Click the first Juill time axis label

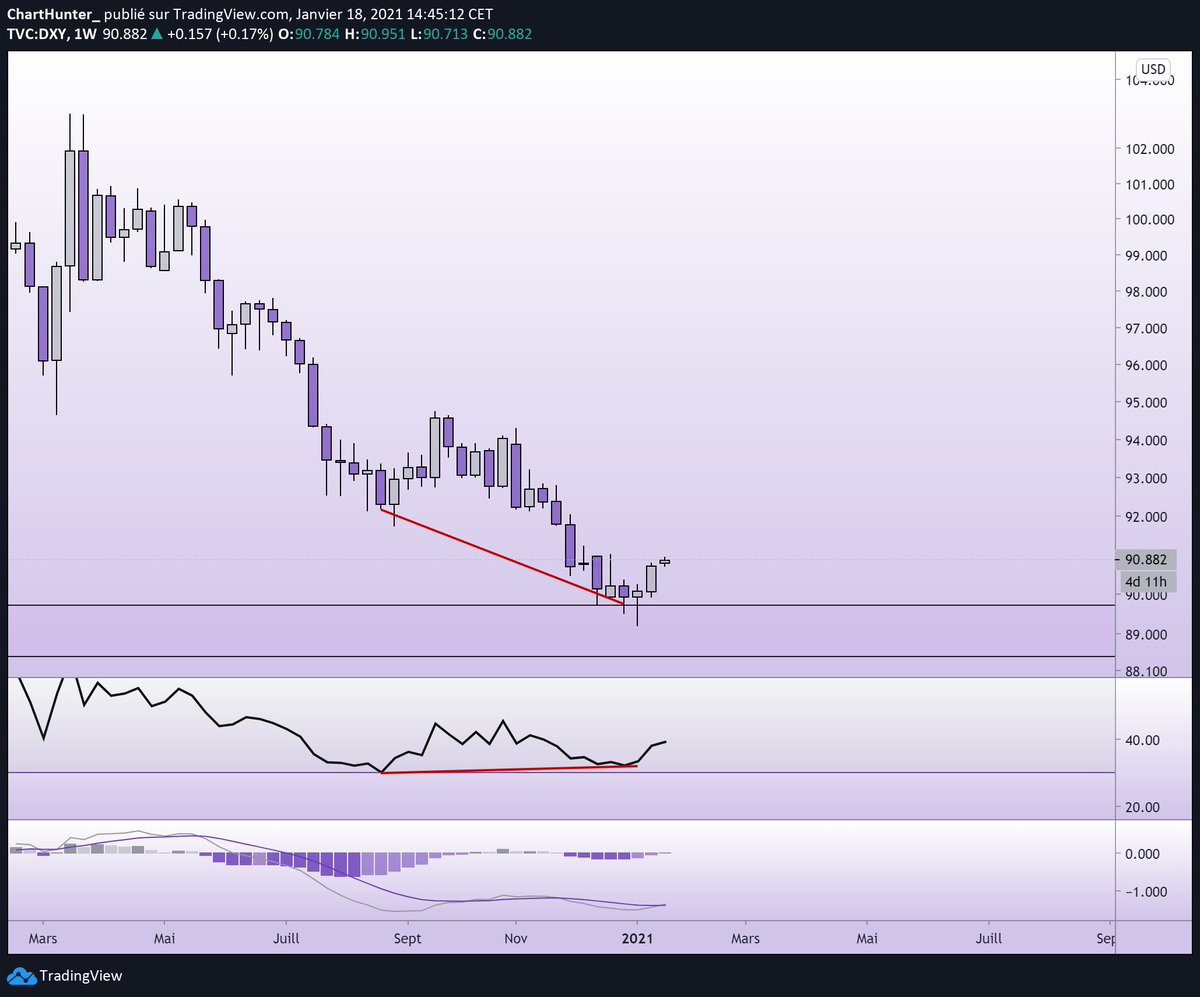coord(286,939)
